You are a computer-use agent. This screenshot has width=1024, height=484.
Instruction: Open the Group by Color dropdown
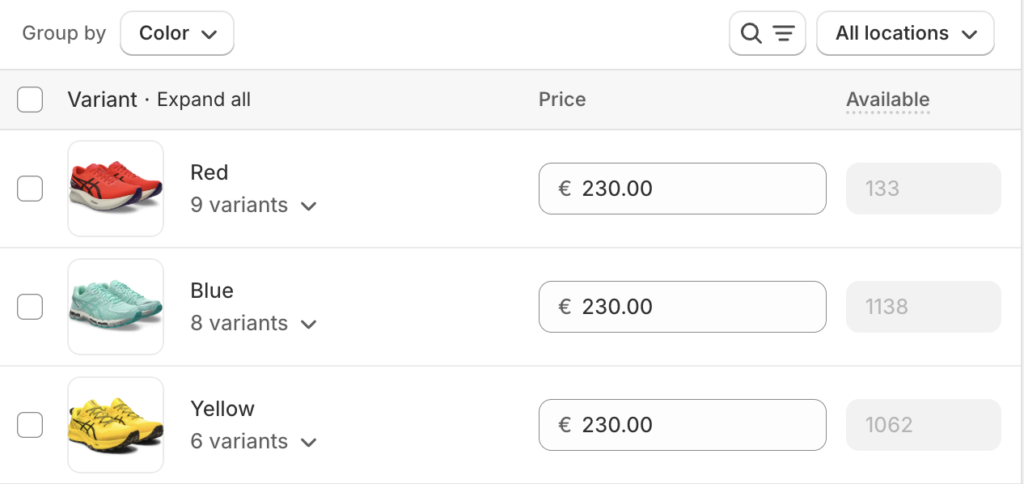[x=177, y=34]
